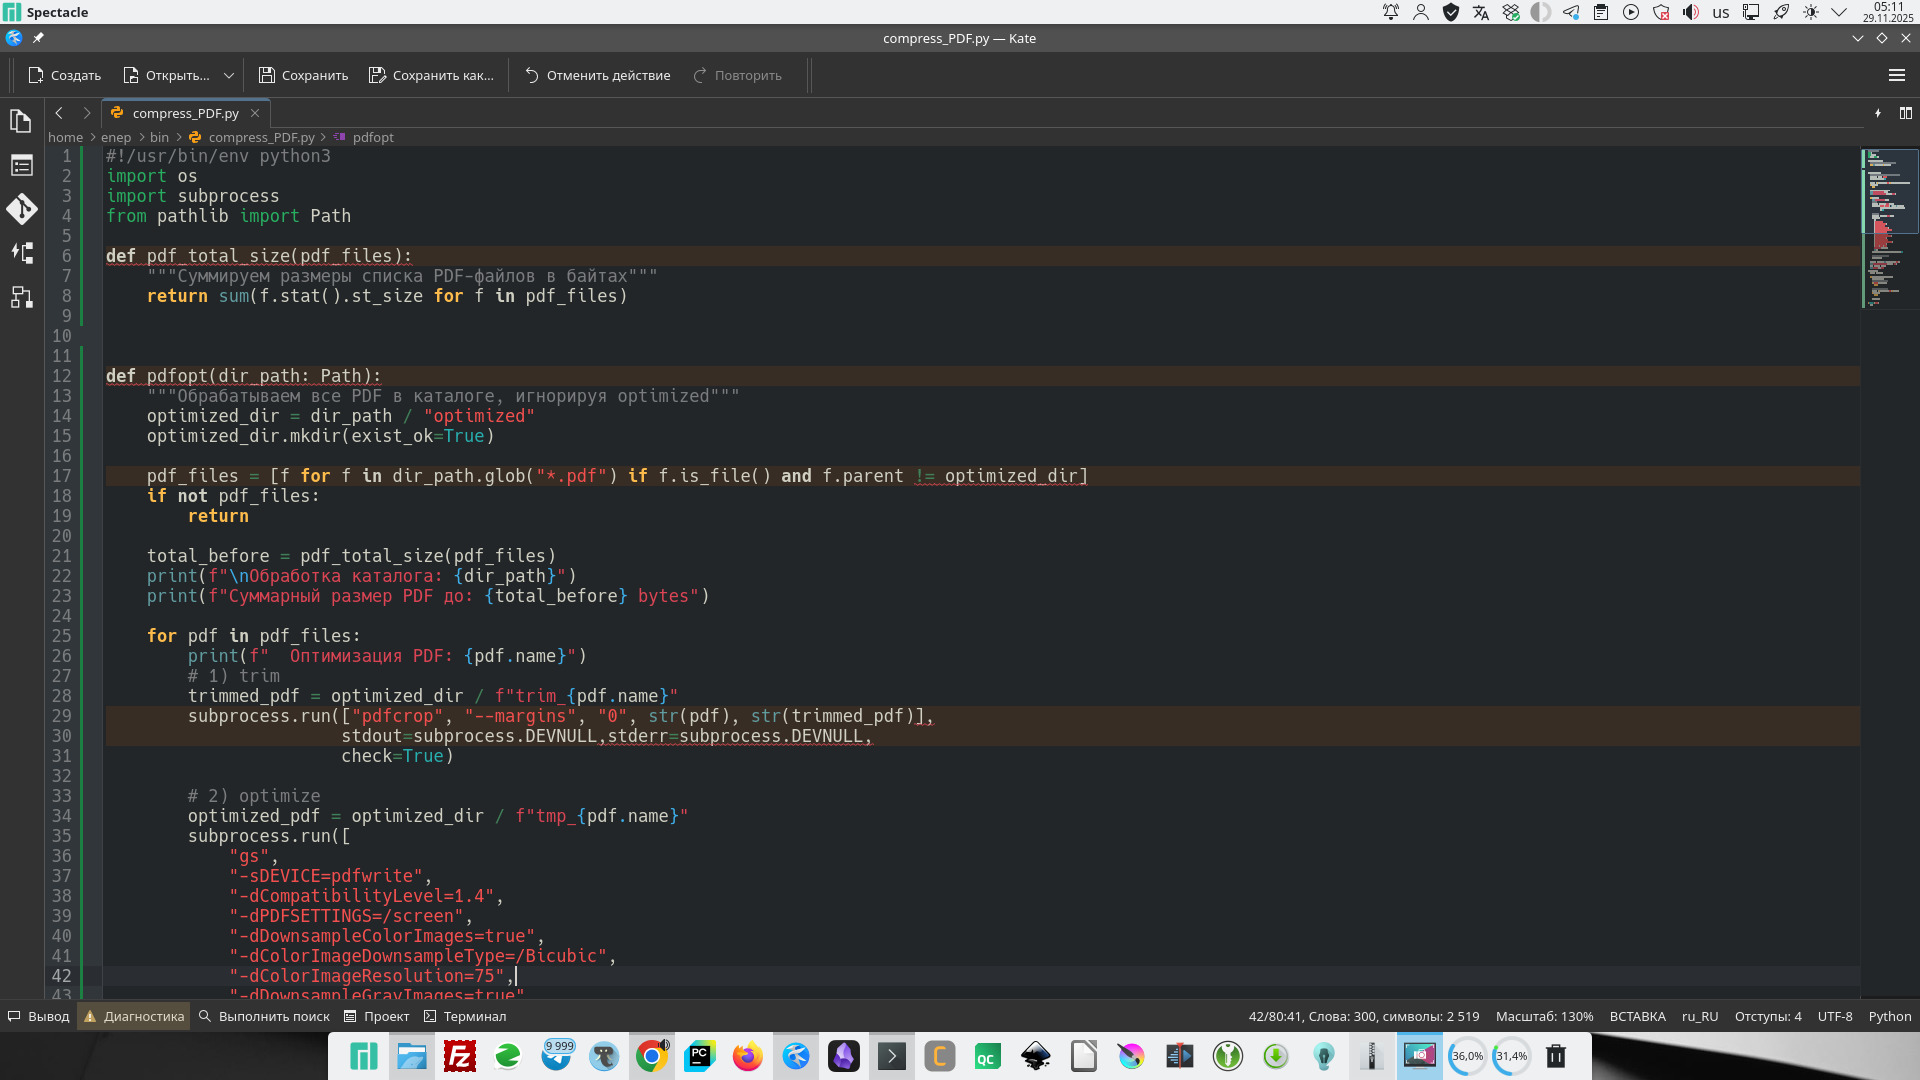Click the Создать new file button
Screen dimensions: 1920x1080
click(x=65, y=75)
